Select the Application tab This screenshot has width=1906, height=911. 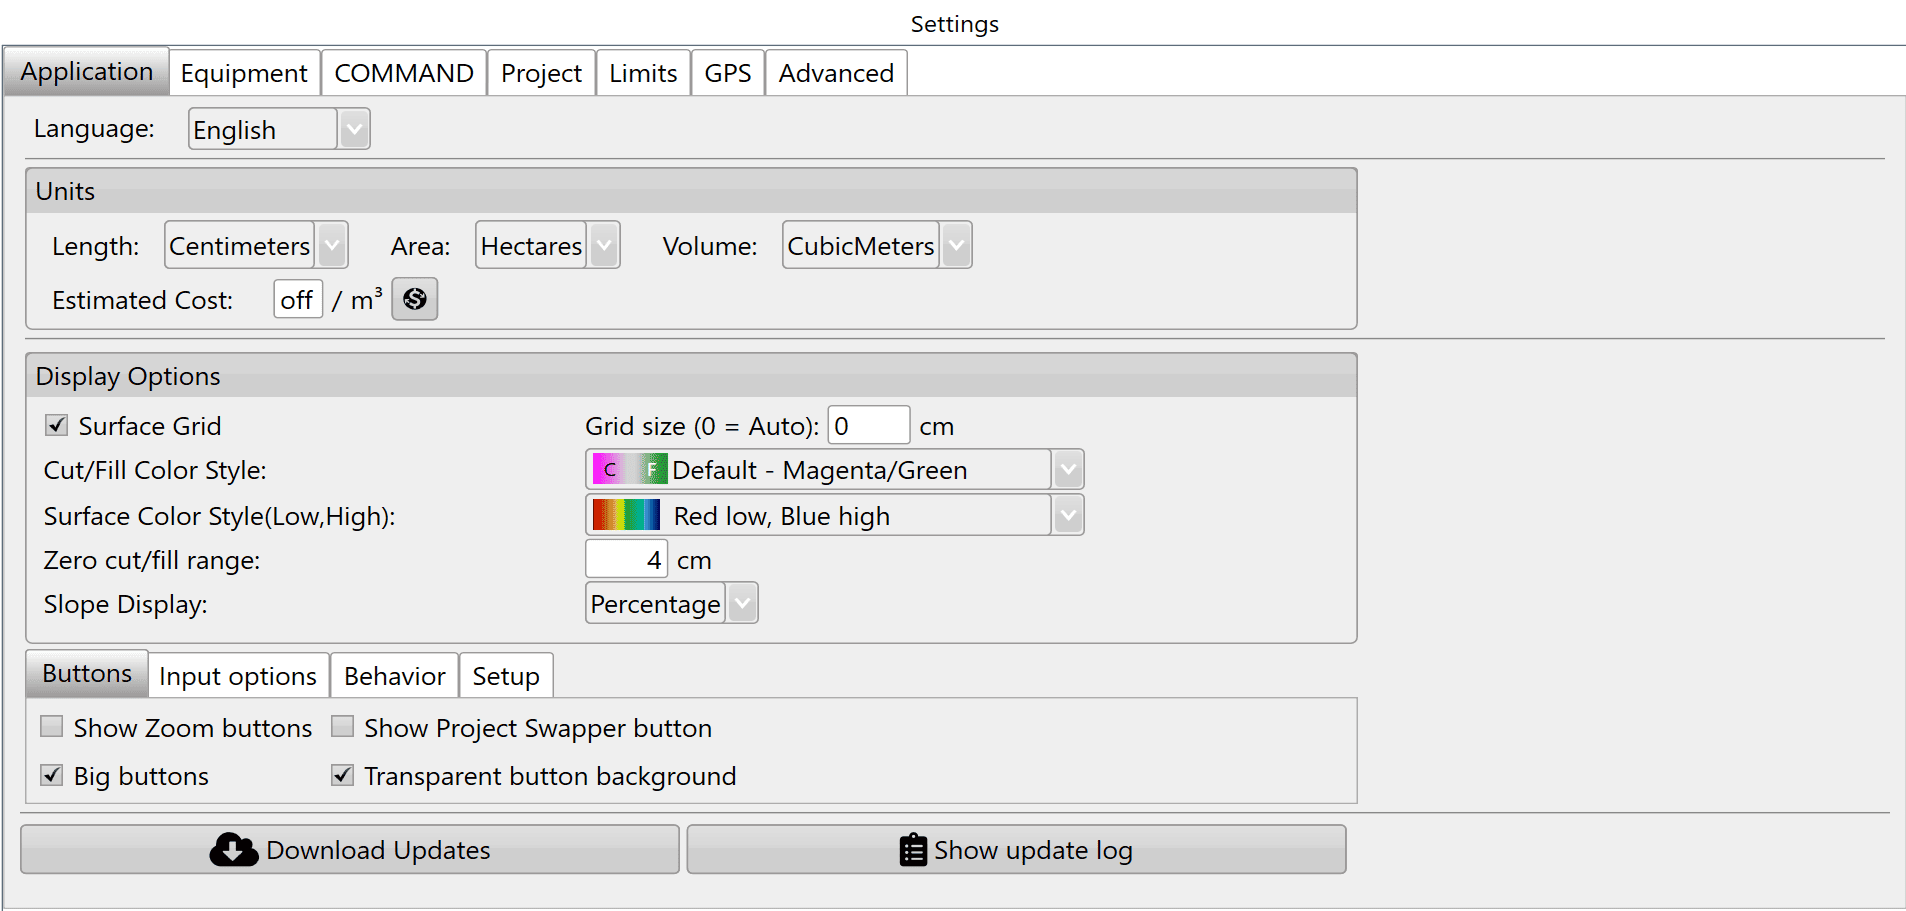point(86,71)
